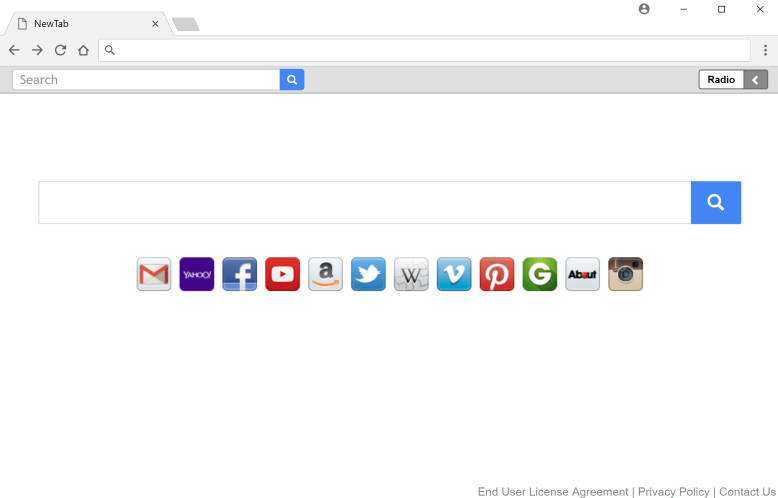The image size is (778, 498).
Task: Open the Wikipedia shortcut icon
Action: [x=411, y=274]
